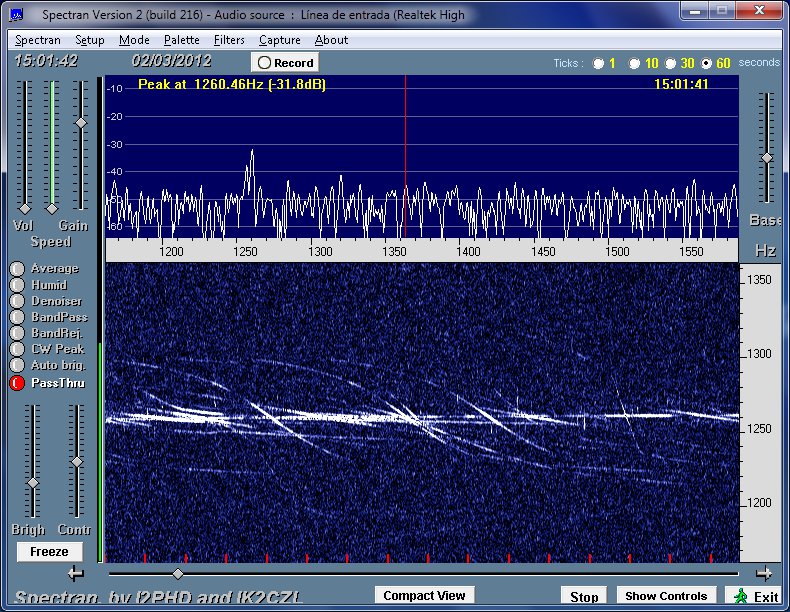Close the Spectran window

tap(759, 11)
